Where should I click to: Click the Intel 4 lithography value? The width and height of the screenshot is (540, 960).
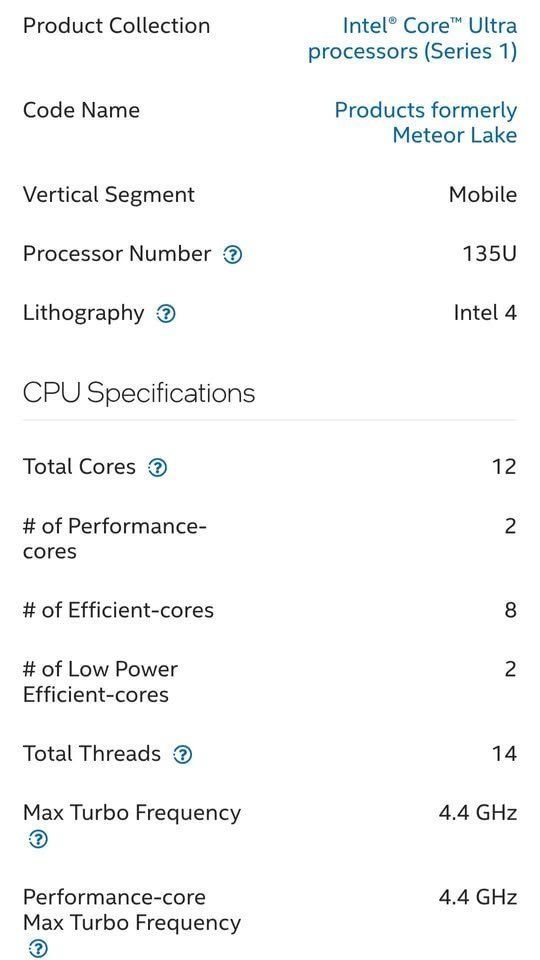pos(485,313)
